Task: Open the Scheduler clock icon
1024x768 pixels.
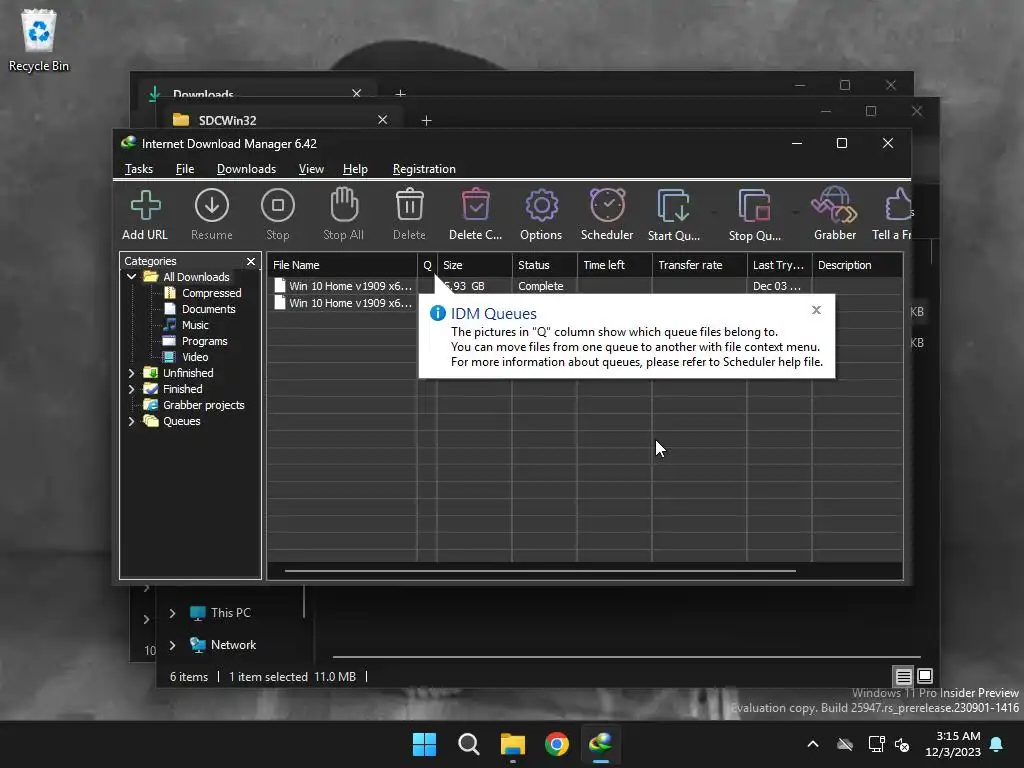Action: (607, 205)
